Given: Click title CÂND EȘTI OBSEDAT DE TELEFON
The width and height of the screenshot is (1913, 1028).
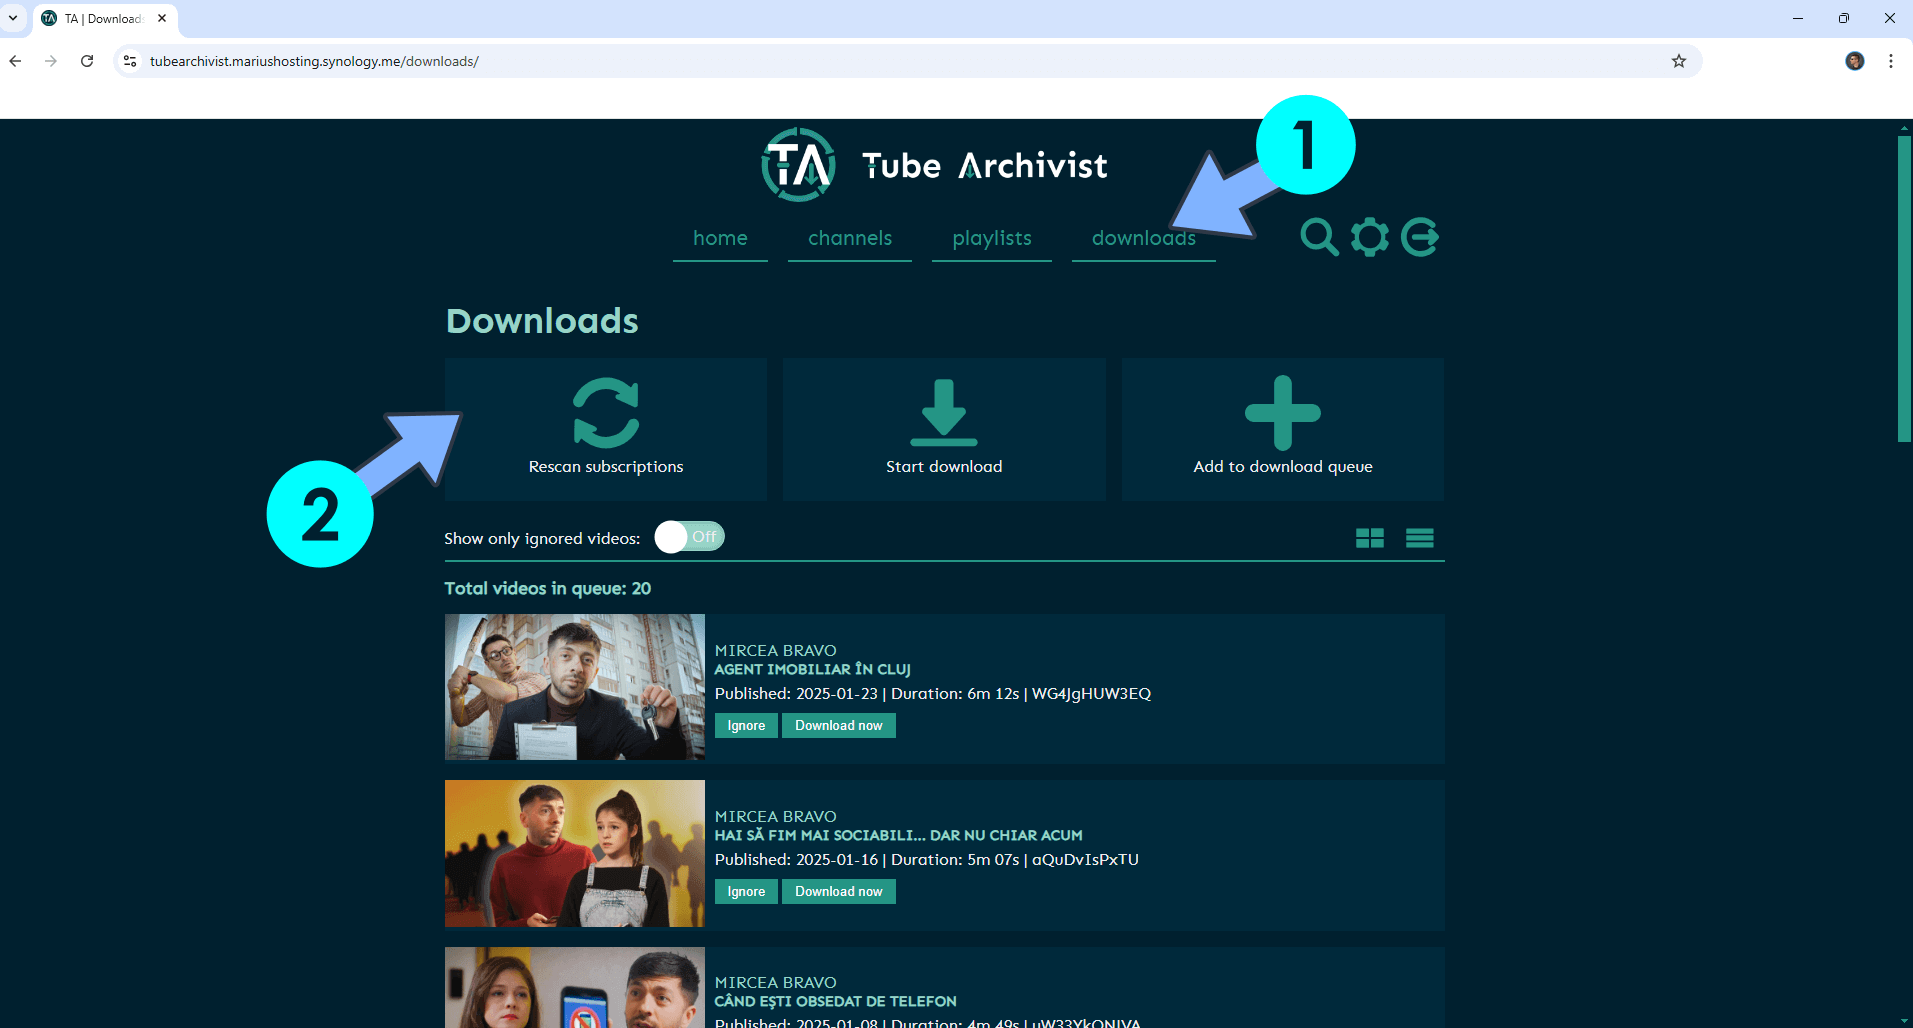Looking at the screenshot, I should click(836, 1002).
